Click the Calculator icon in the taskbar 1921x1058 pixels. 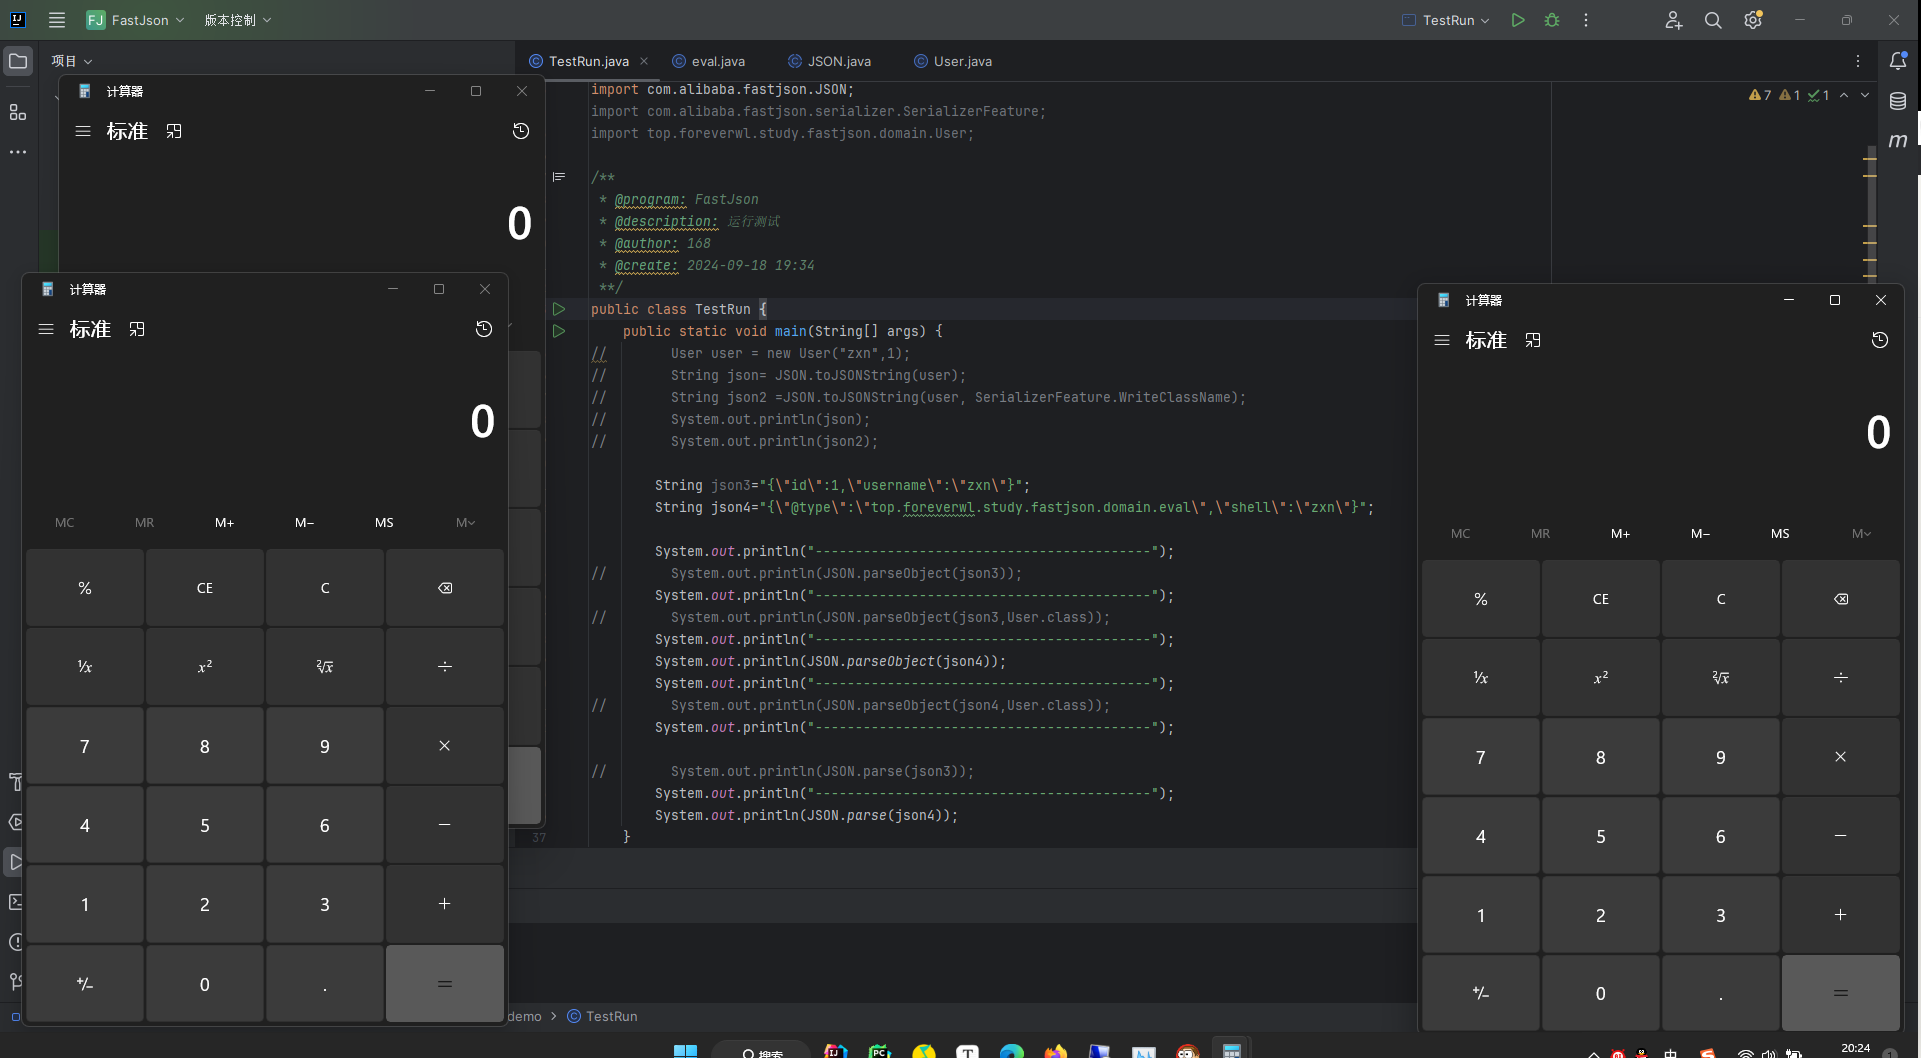point(1232,1050)
